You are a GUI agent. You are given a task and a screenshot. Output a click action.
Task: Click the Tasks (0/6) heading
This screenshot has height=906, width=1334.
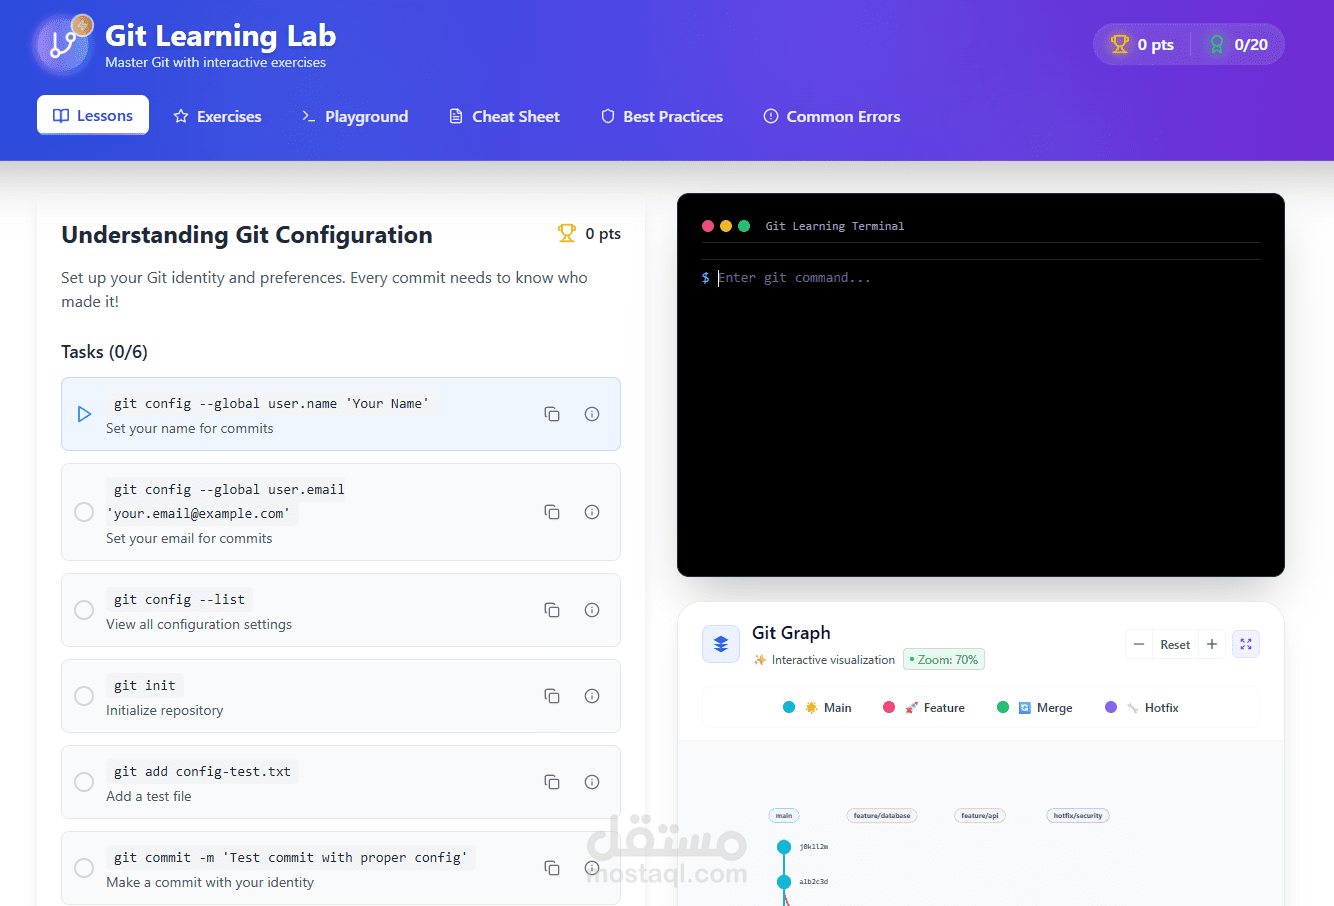click(x=104, y=352)
